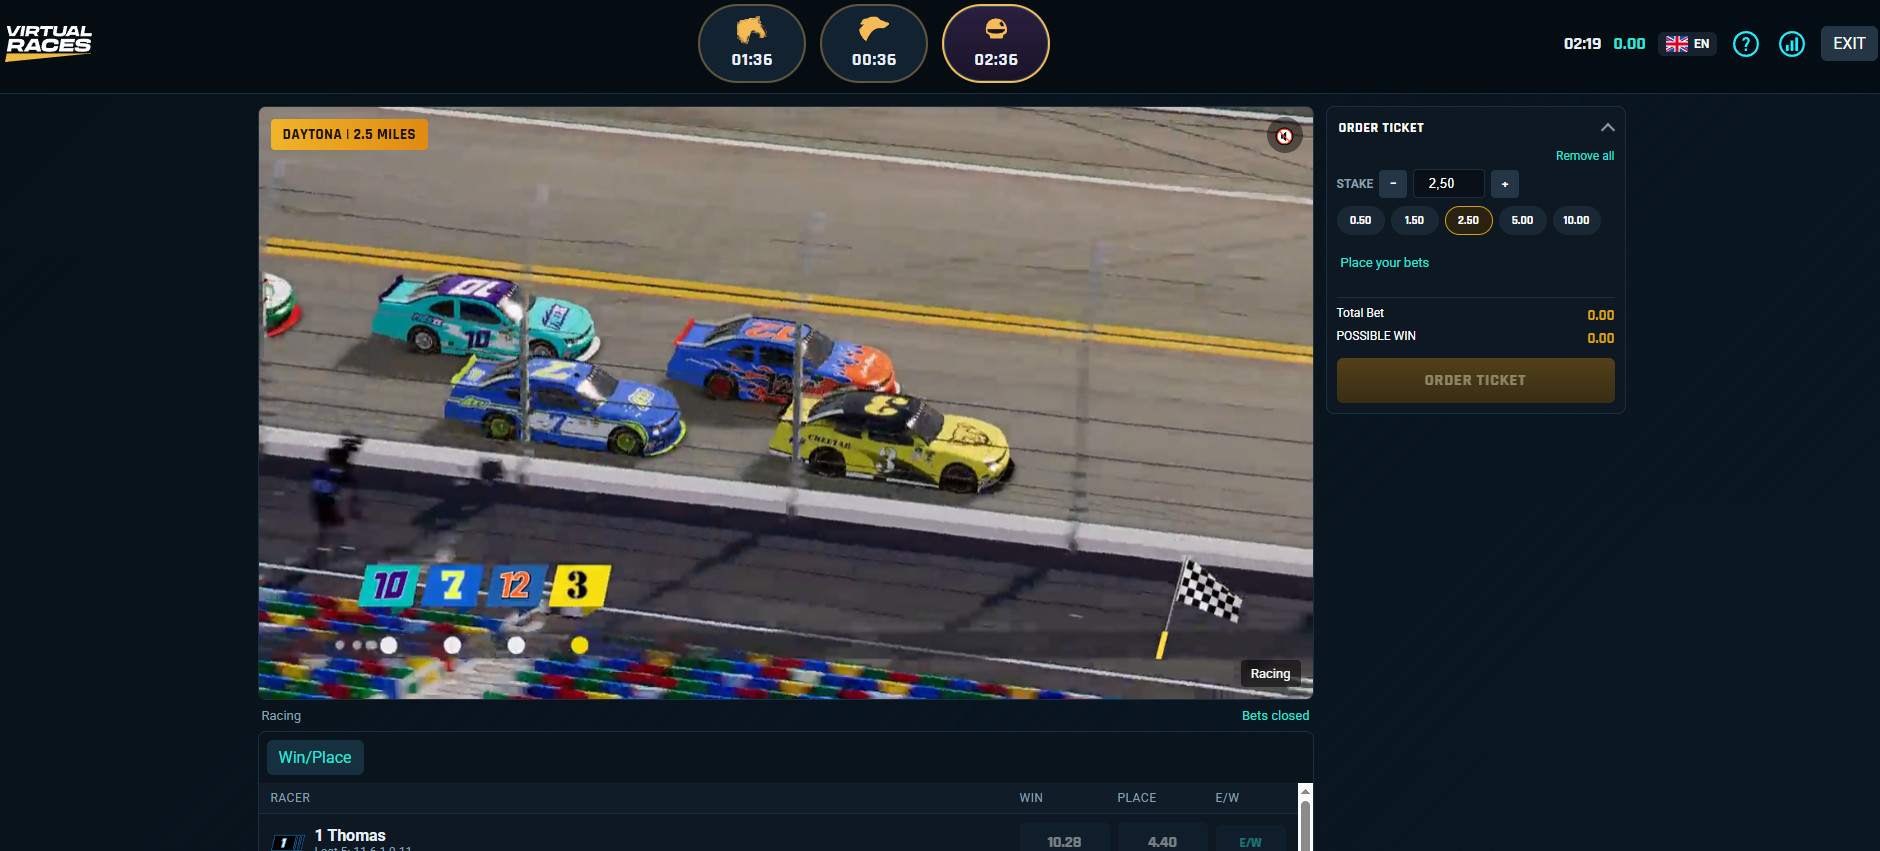Click the Place your bets message
Screen dimensions: 1880x851
tap(1385, 263)
